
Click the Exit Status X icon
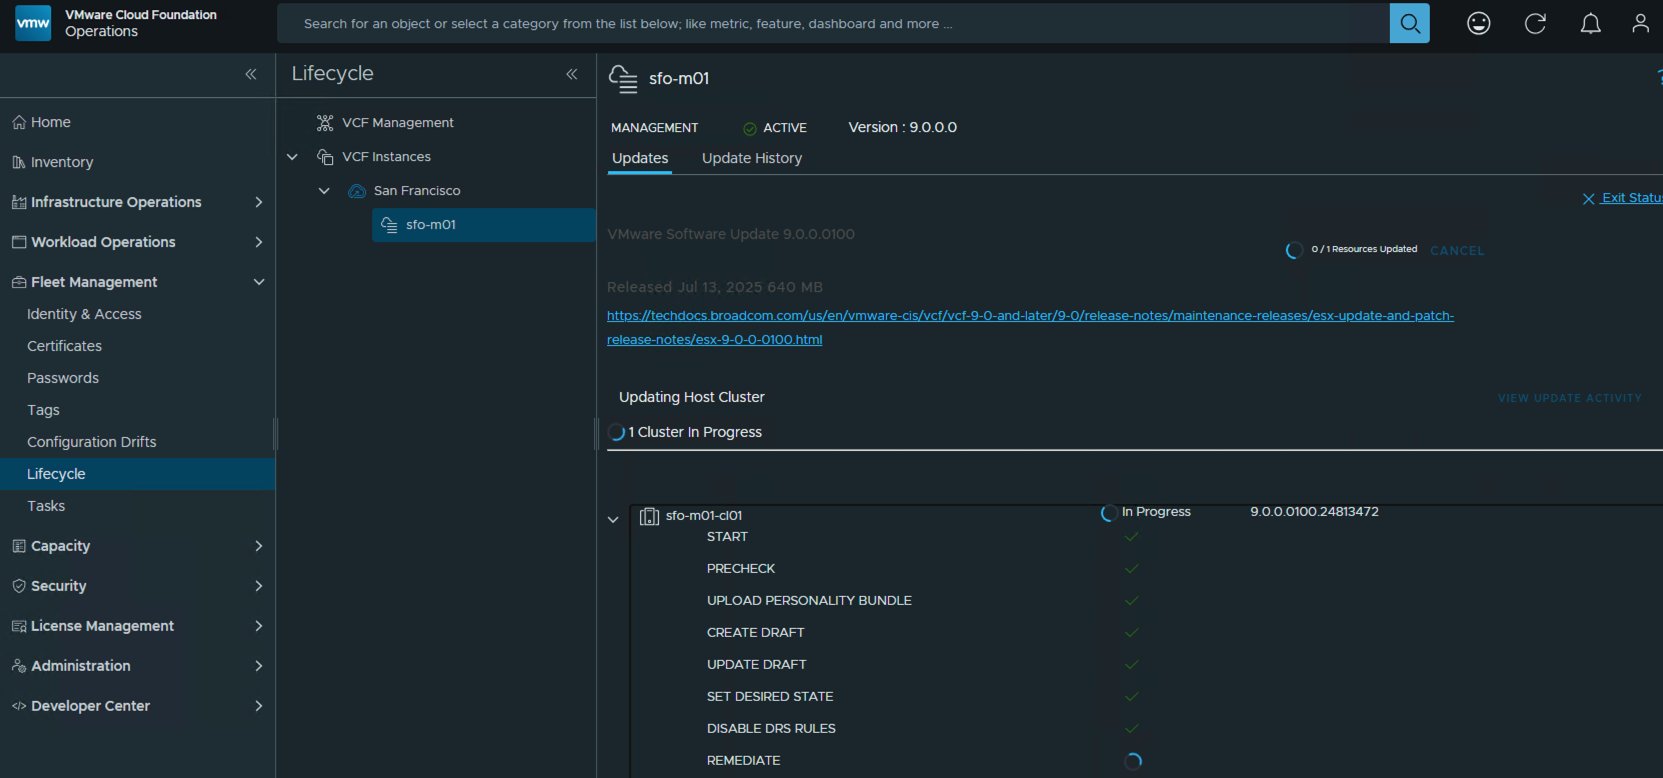click(1588, 199)
